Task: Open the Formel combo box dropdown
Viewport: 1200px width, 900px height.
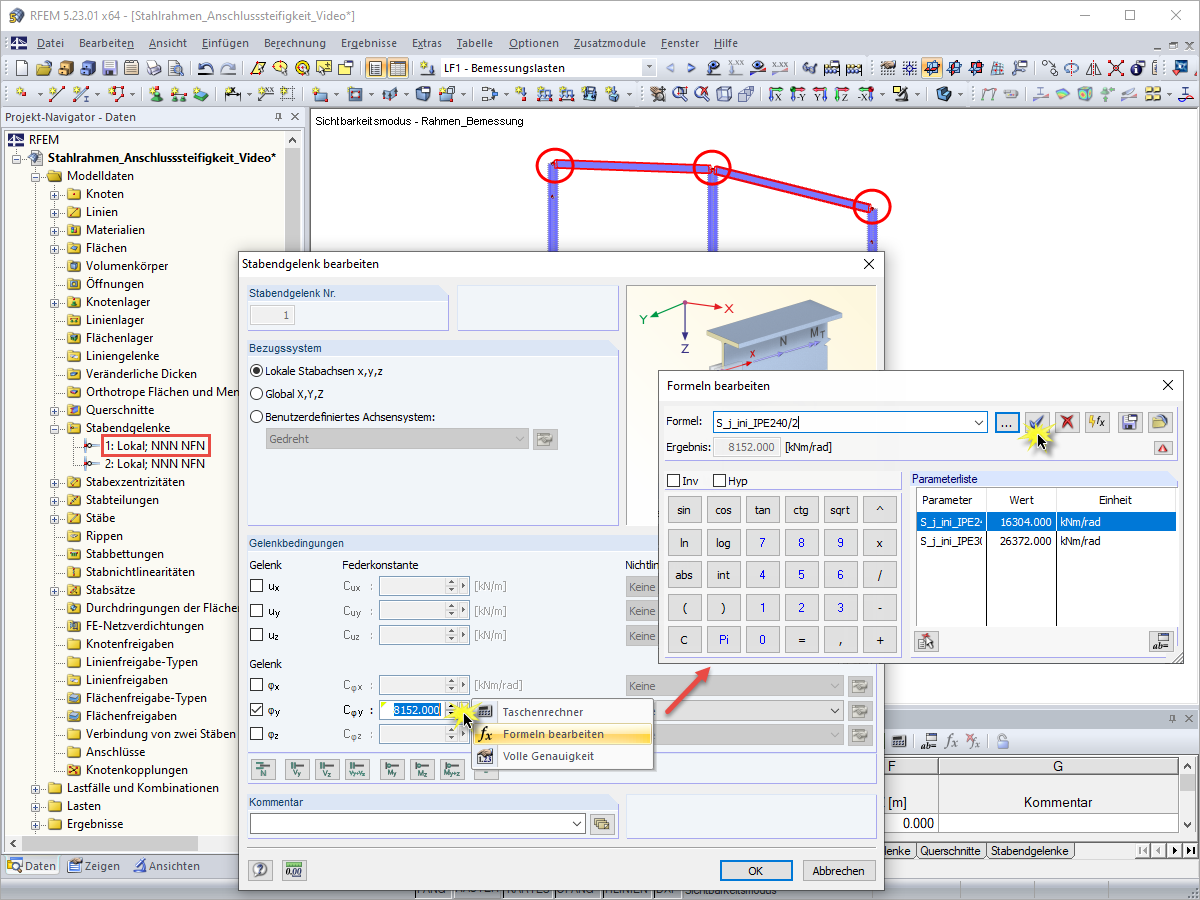Action: 979,423
